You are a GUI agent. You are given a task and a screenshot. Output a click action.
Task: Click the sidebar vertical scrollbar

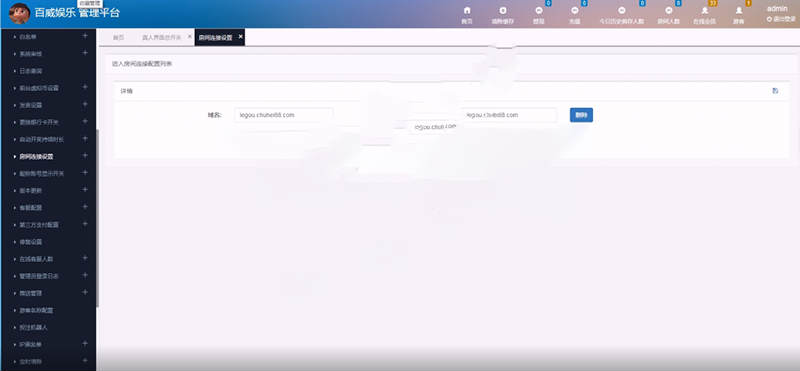[x=97, y=218]
